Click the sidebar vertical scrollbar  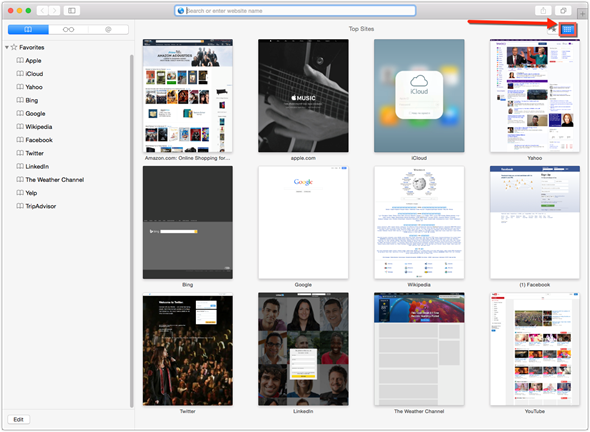point(132,231)
